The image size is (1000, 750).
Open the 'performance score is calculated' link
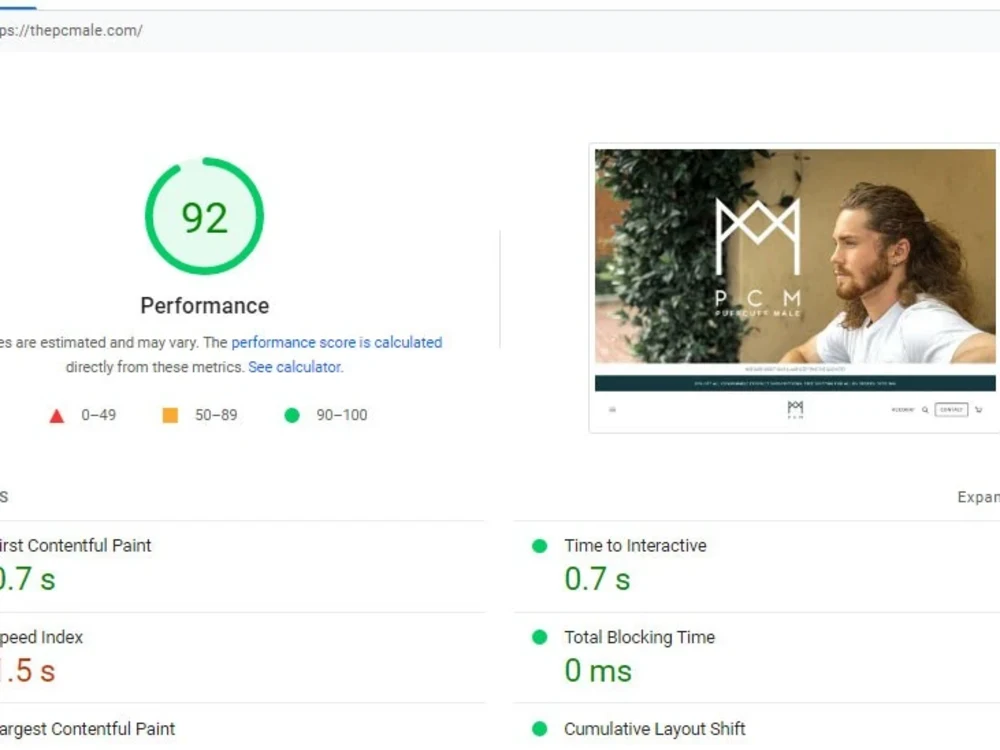[x=336, y=342]
